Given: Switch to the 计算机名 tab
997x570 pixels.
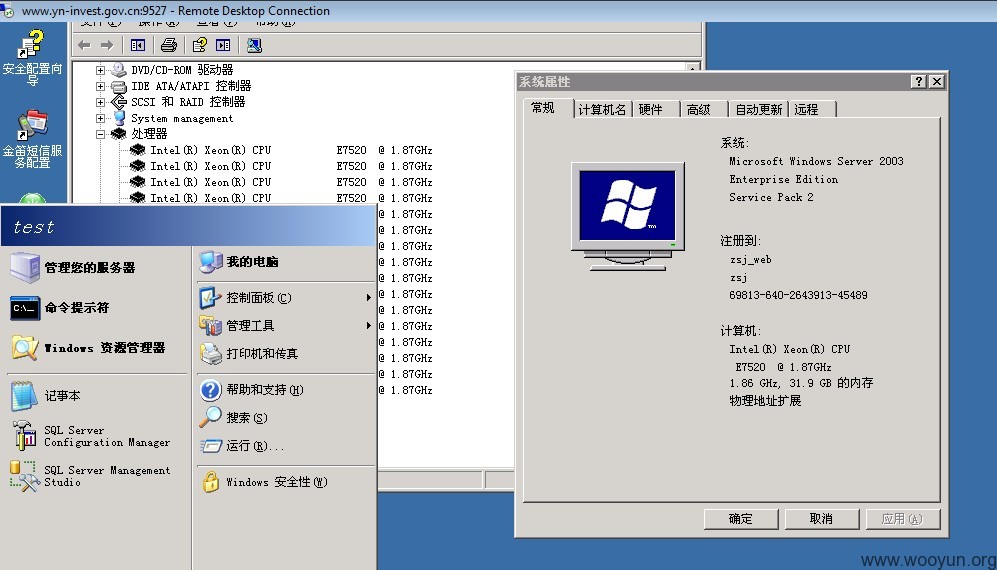Looking at the screenshot, I should [602, 109].
